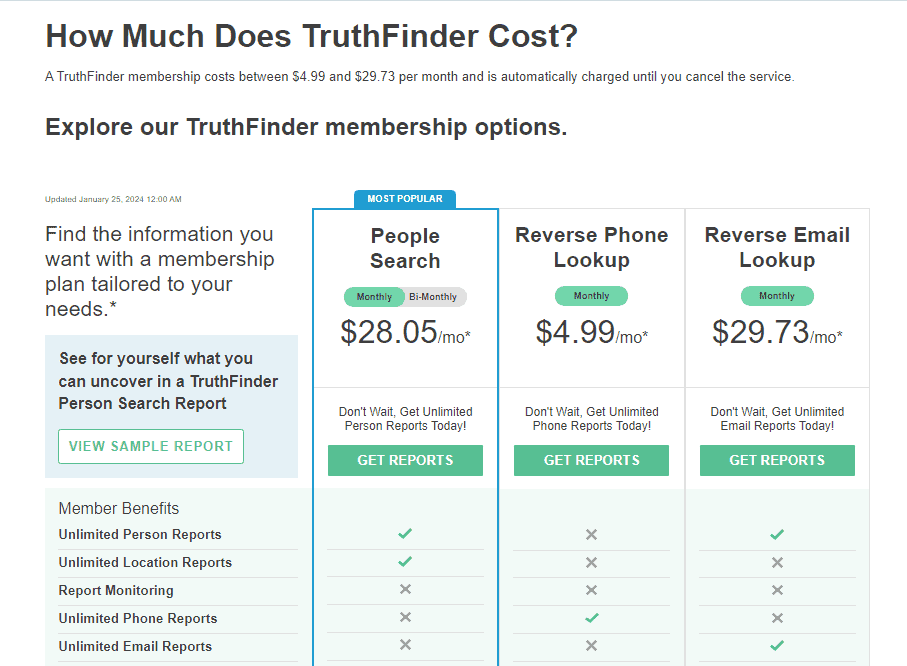Click Get Reports for Reverse Email Lookup
Viewport: 907px width, 666px height.
[777, 460]
